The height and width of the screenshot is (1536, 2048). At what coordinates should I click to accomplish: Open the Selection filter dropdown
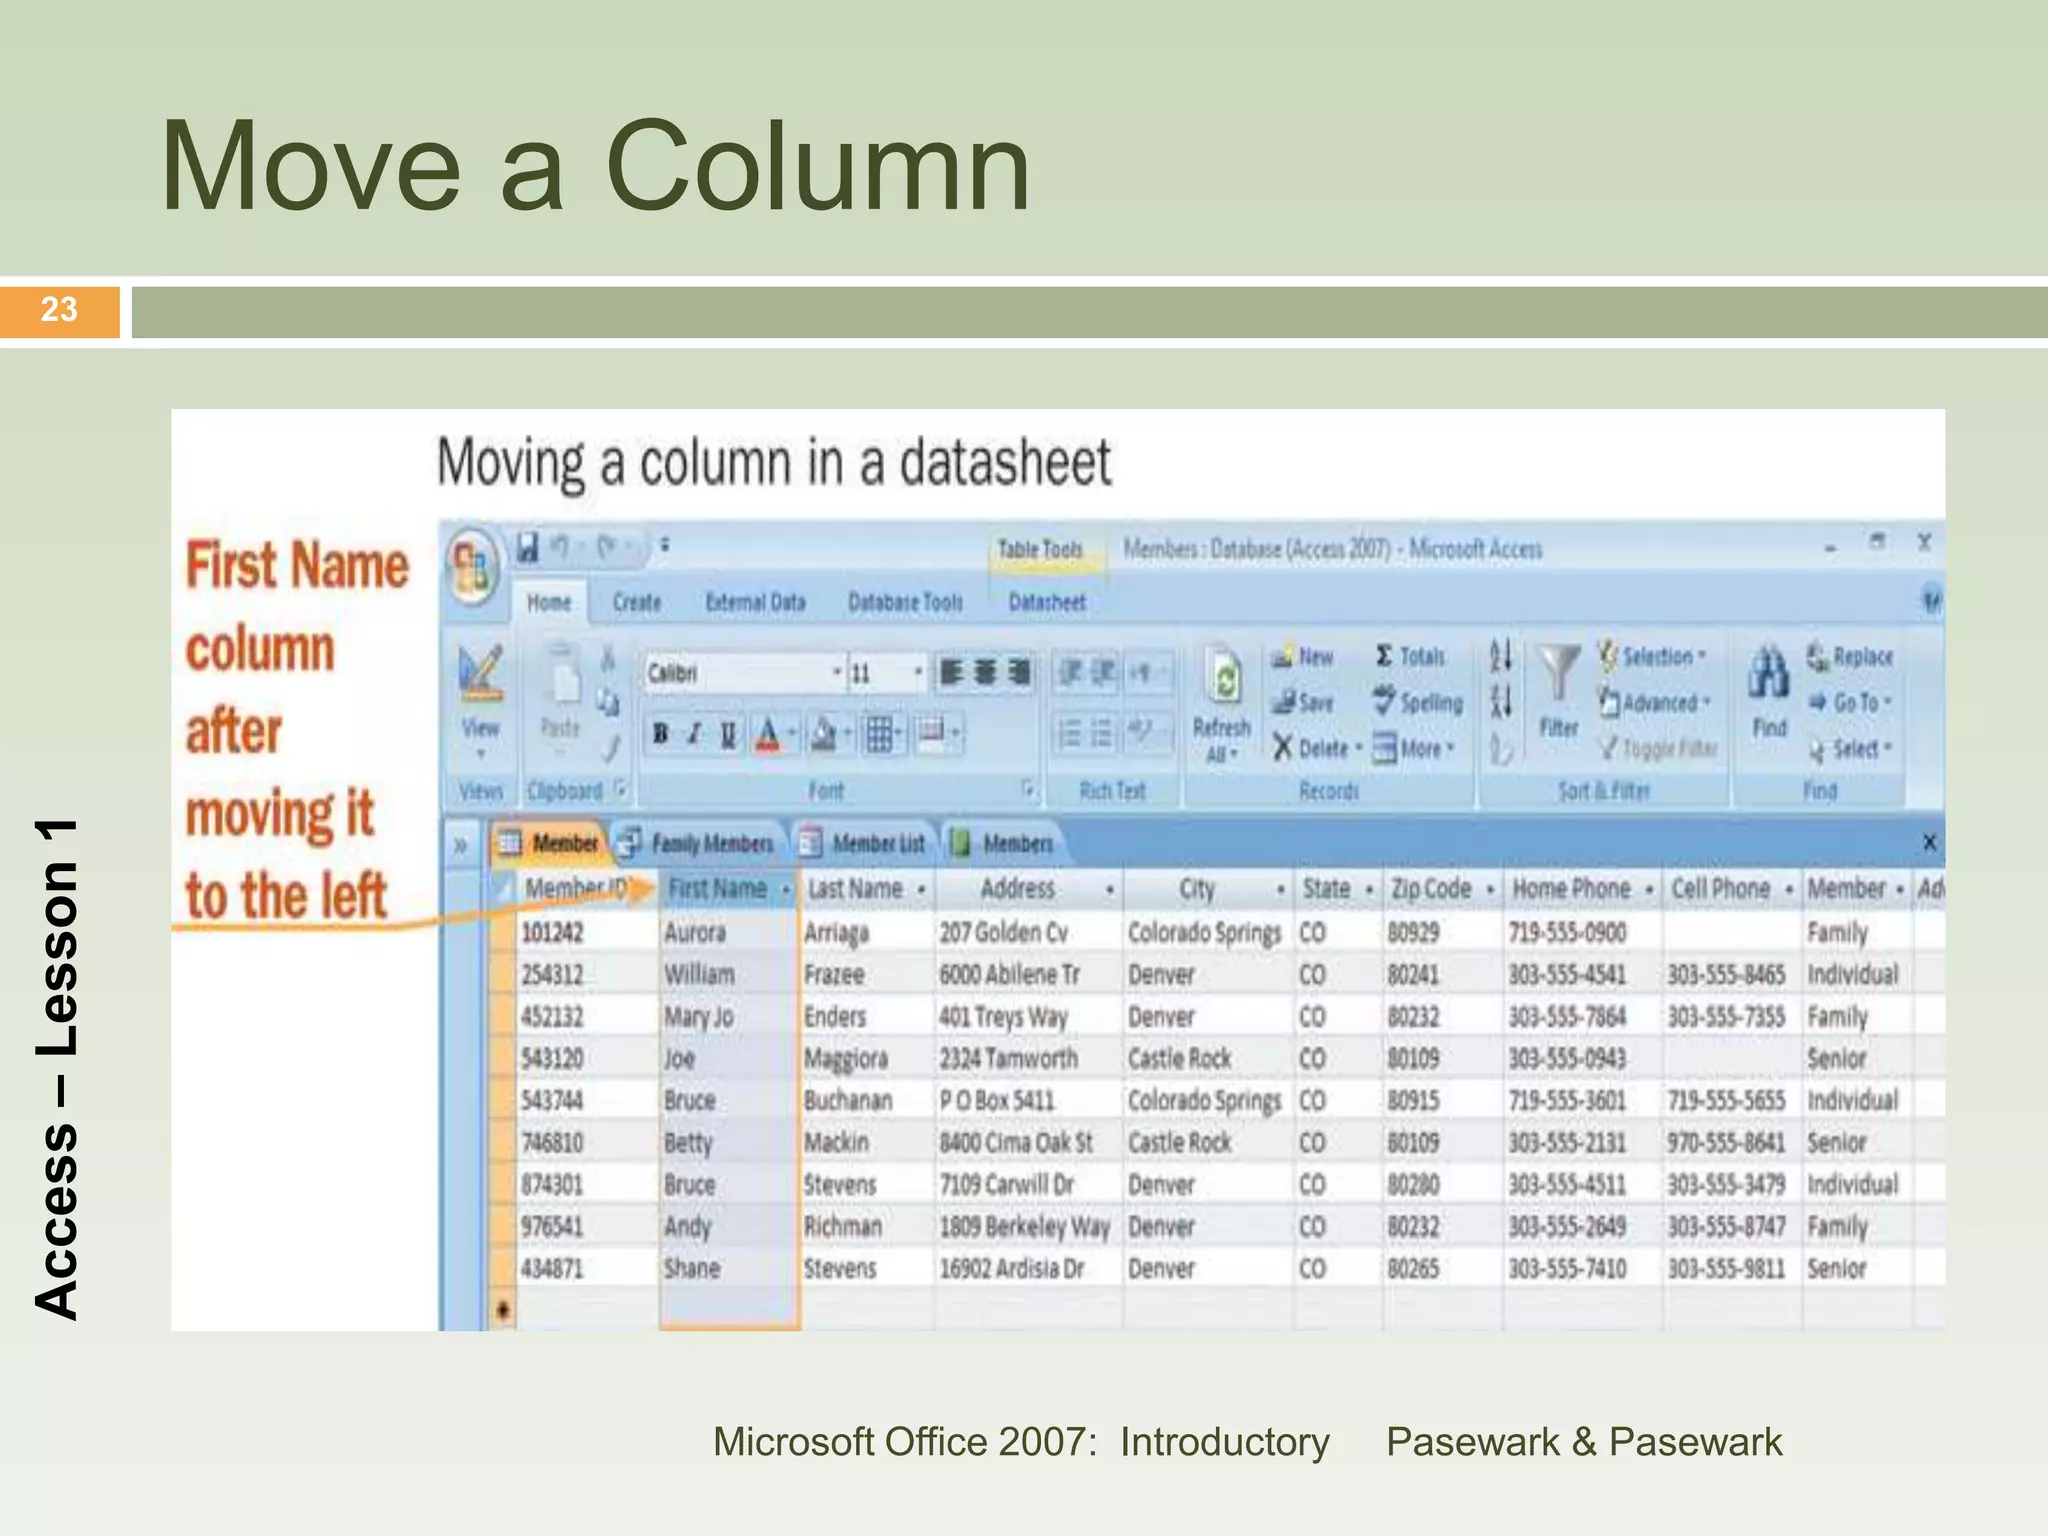pos(1652,656)
